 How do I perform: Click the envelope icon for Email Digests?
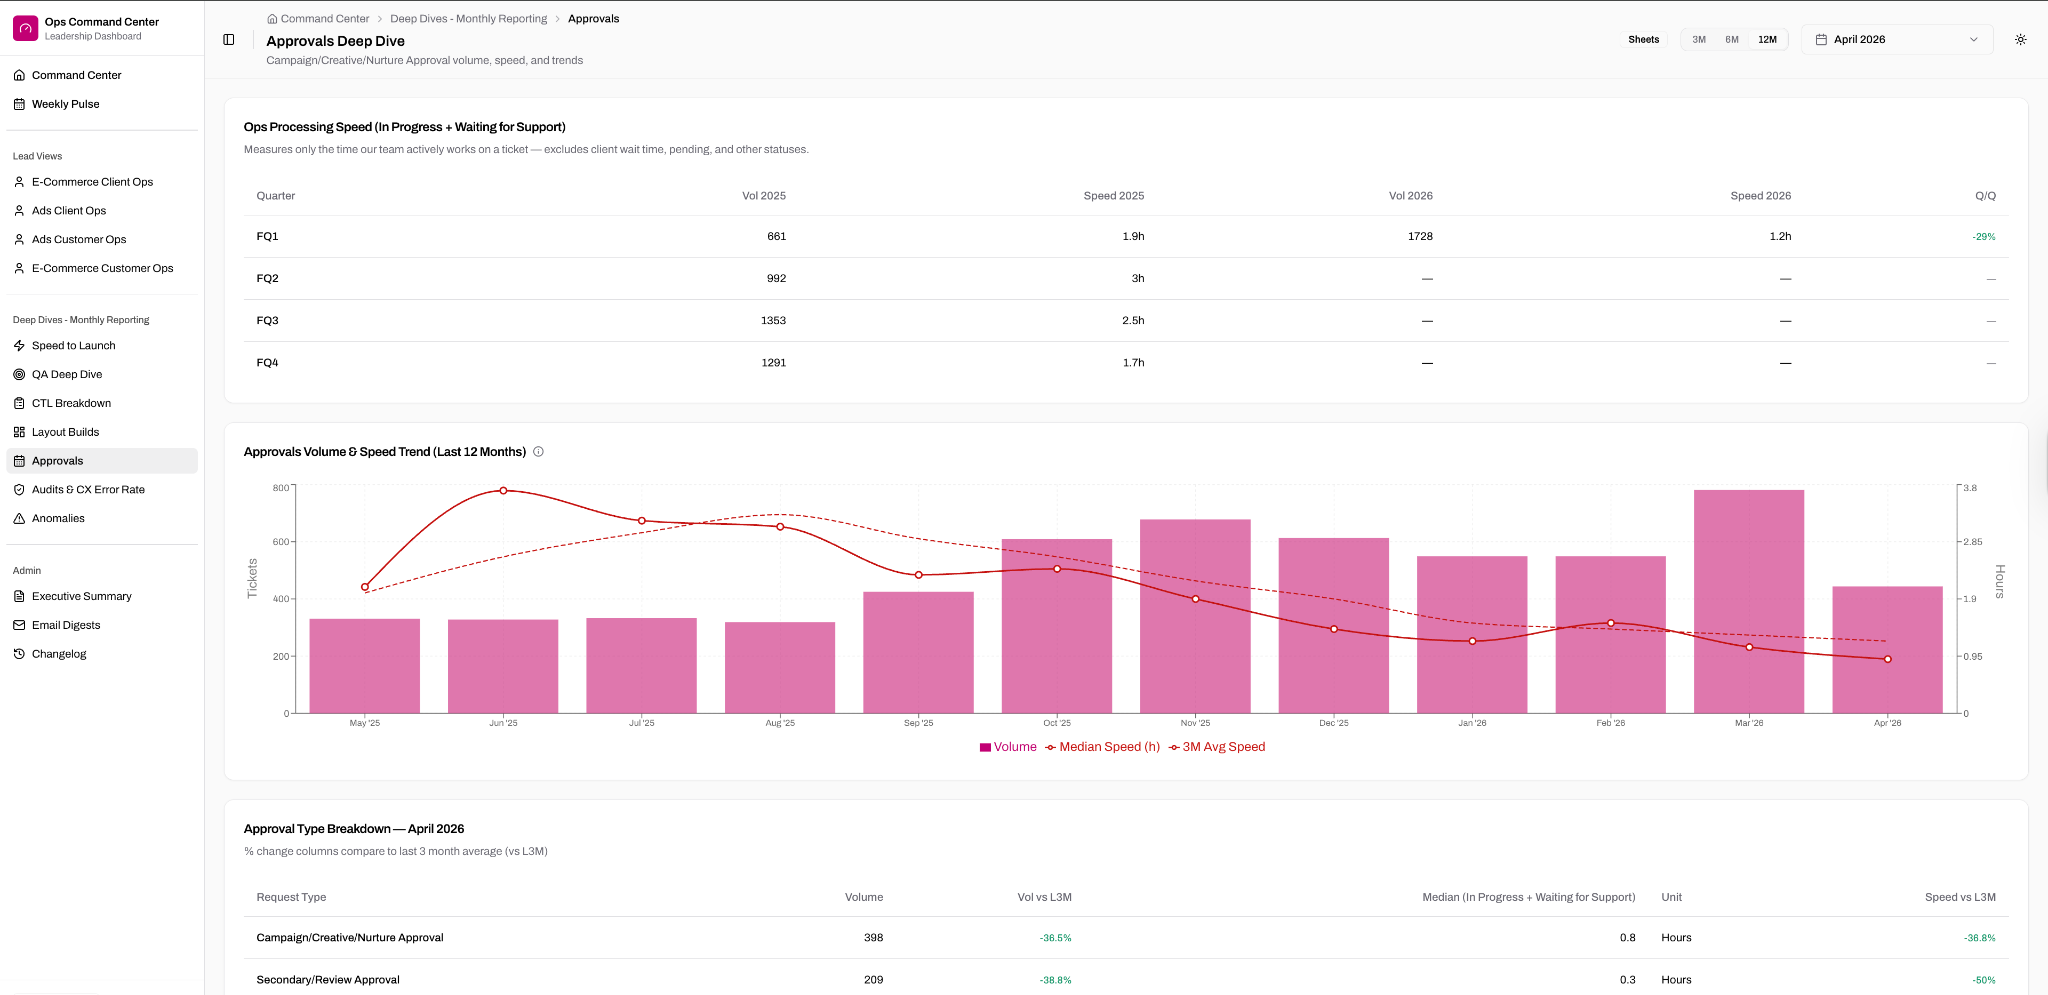[x=19, y=625]
